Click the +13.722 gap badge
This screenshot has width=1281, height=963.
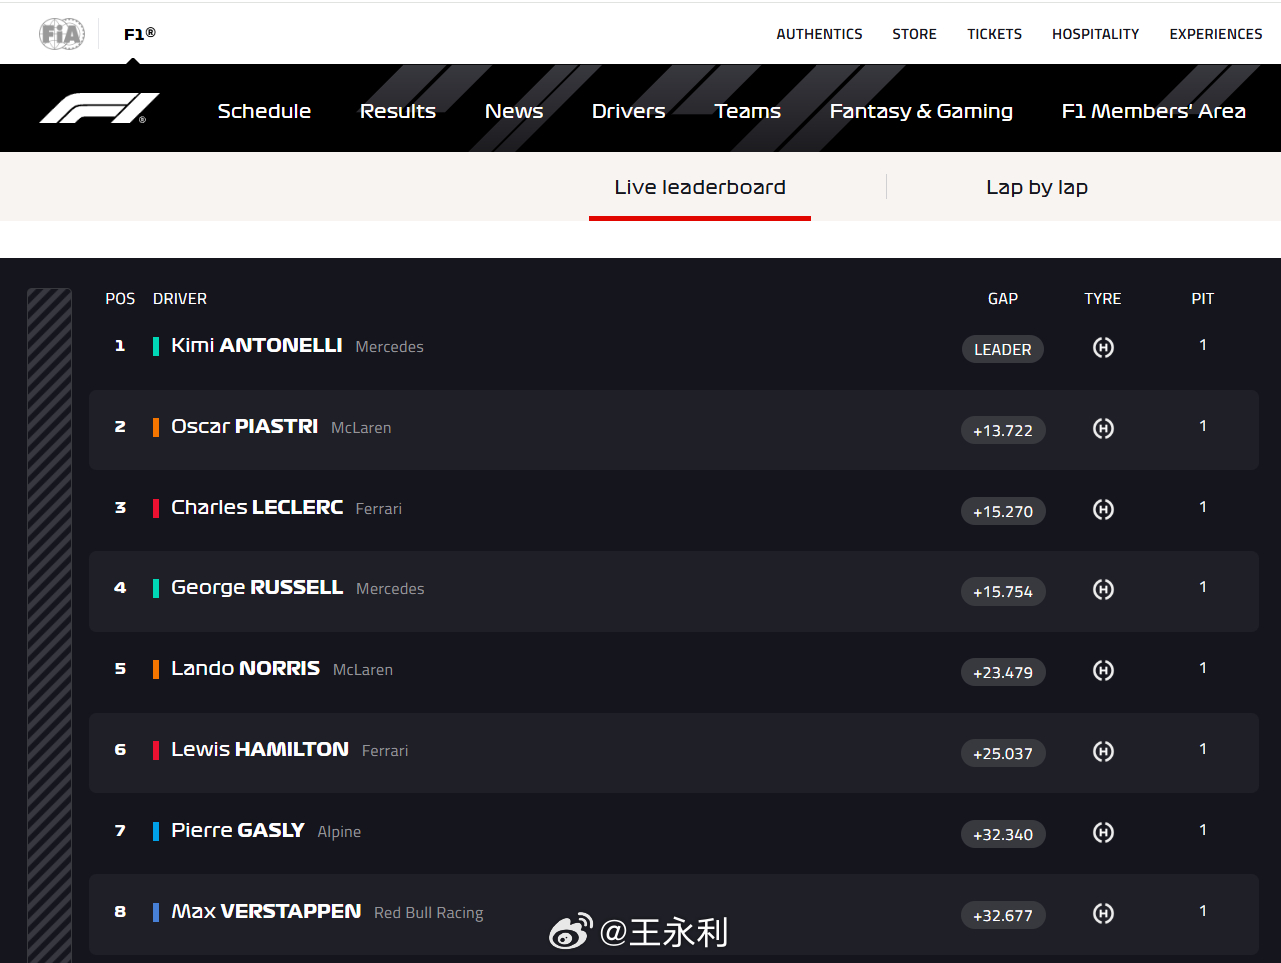(x=1003, y=430)
